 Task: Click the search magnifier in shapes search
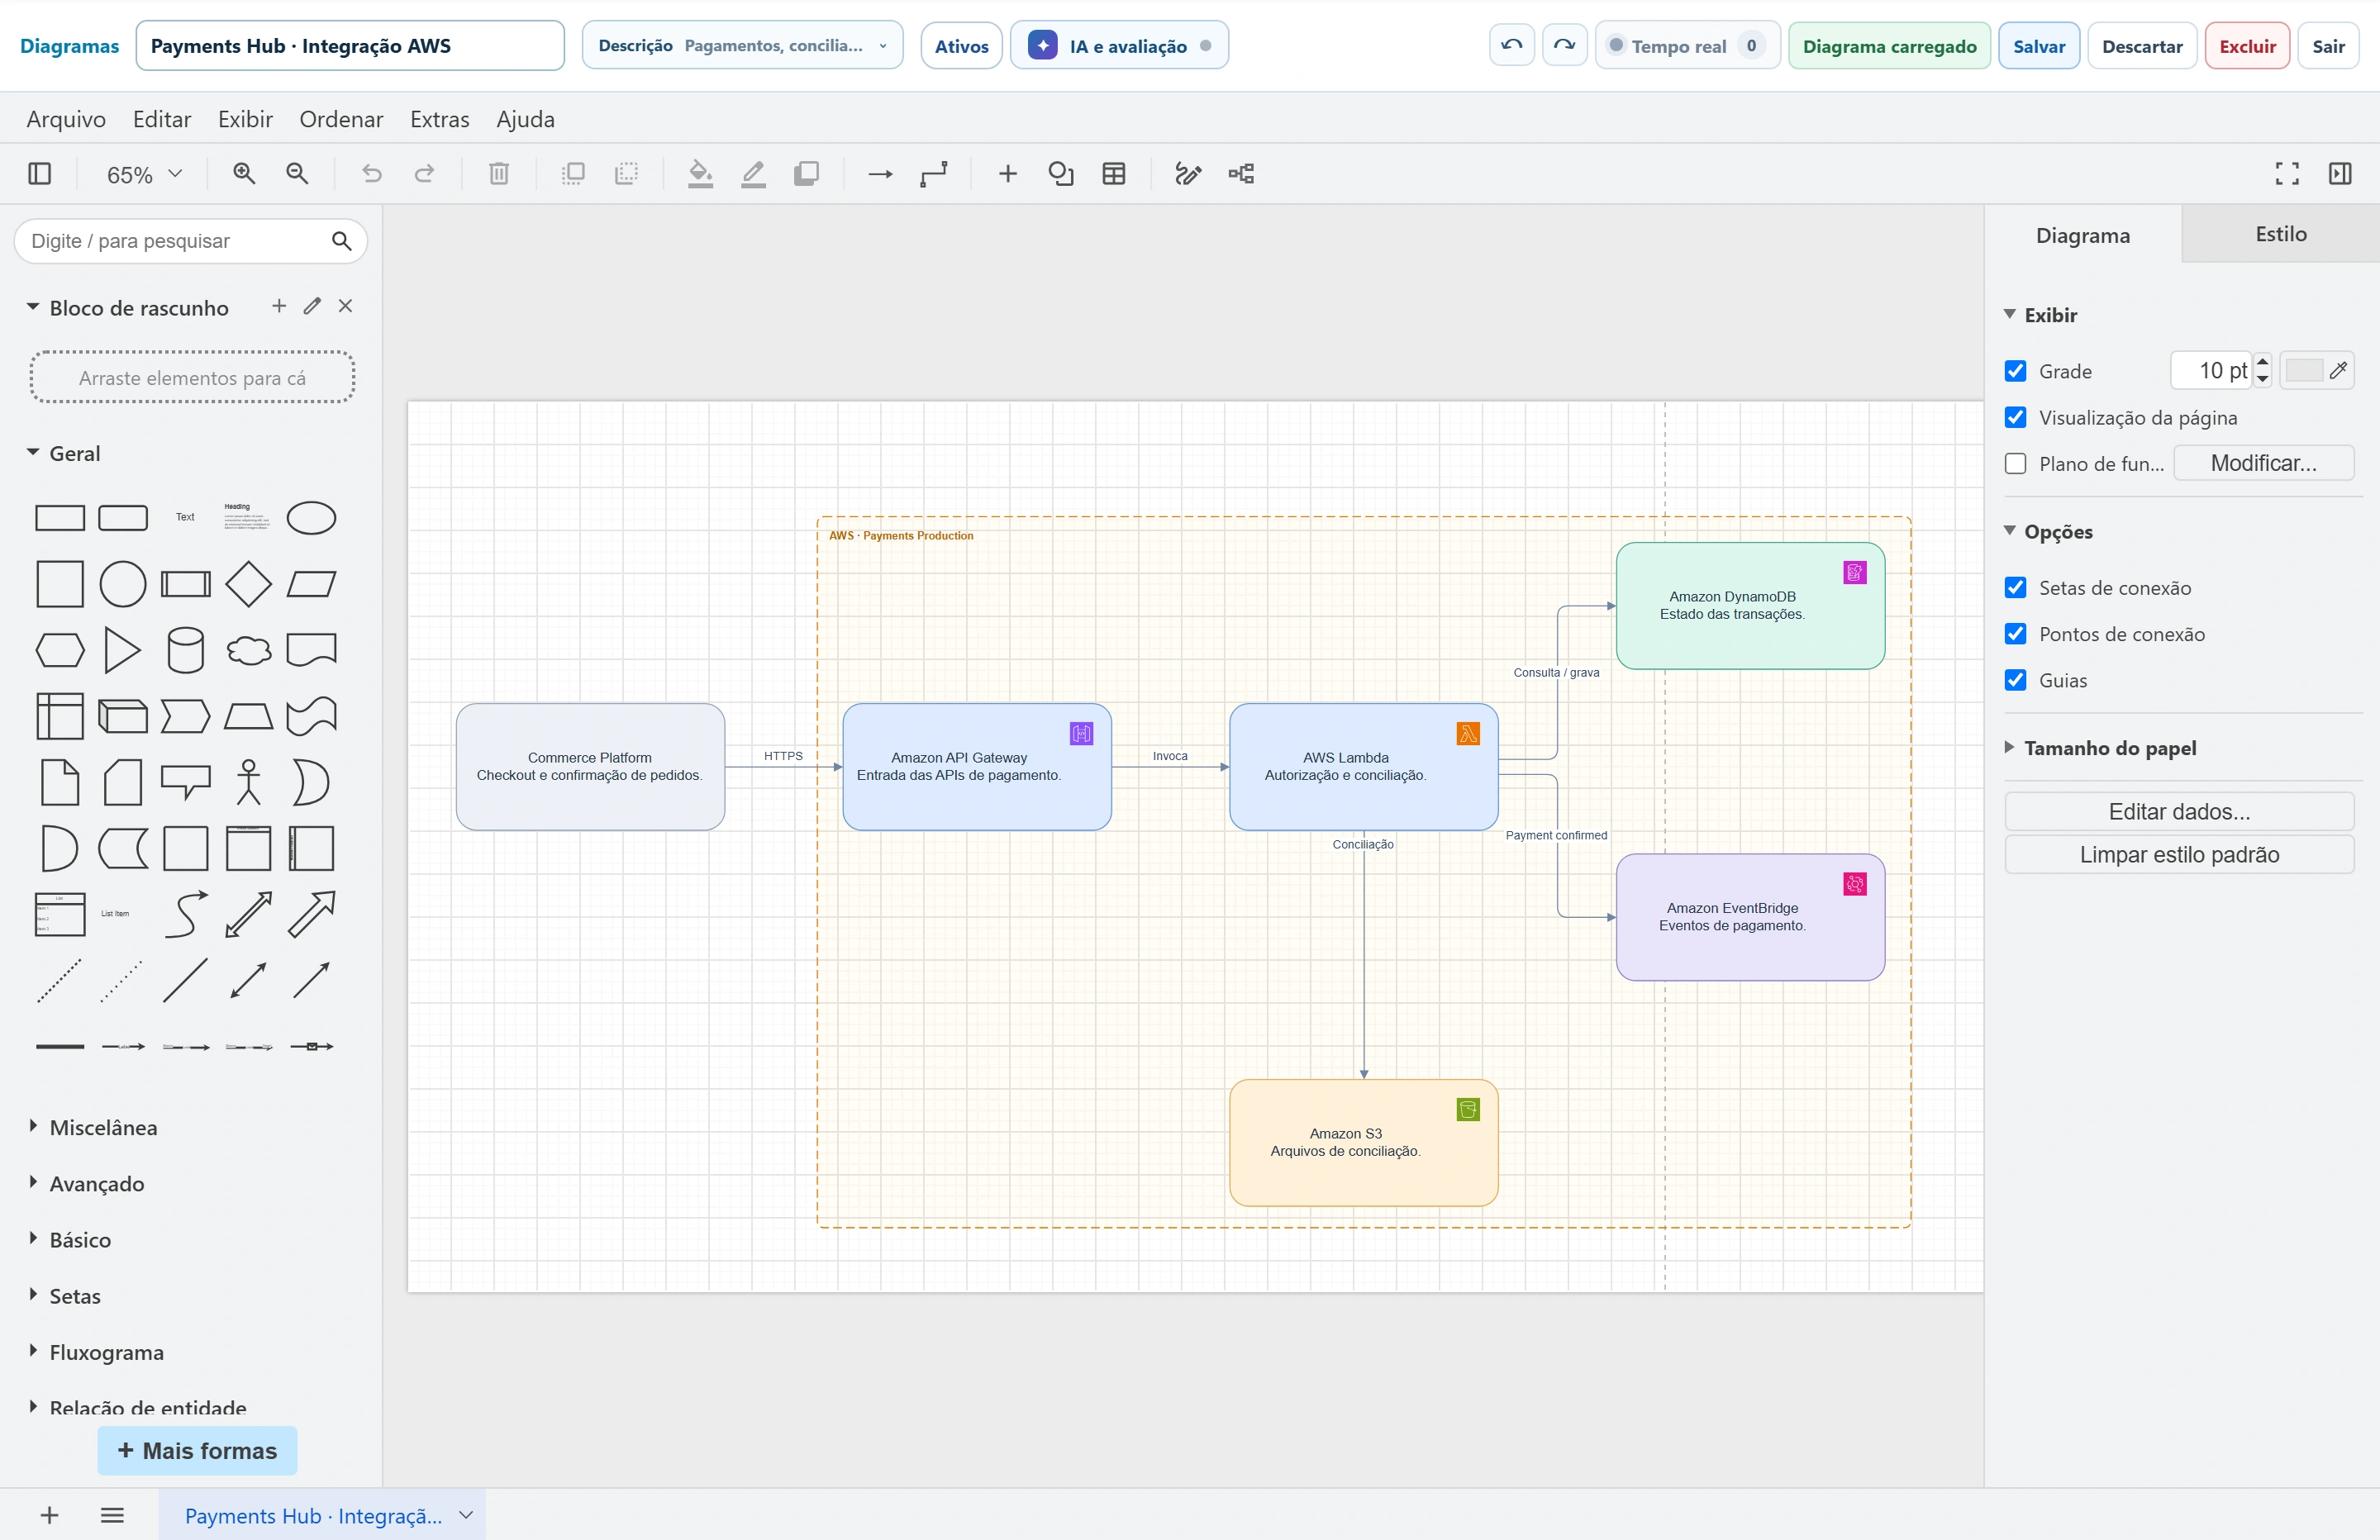[341, 241]
